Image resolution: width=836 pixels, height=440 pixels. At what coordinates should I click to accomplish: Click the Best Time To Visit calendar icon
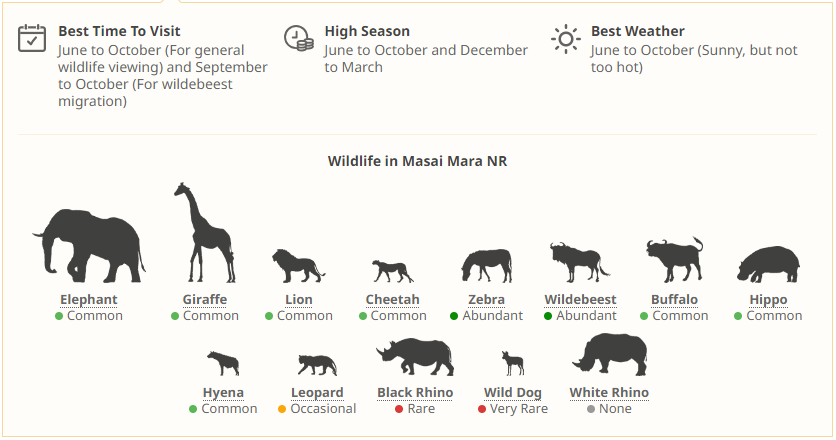pyautogui.click(x=33, y=38)
